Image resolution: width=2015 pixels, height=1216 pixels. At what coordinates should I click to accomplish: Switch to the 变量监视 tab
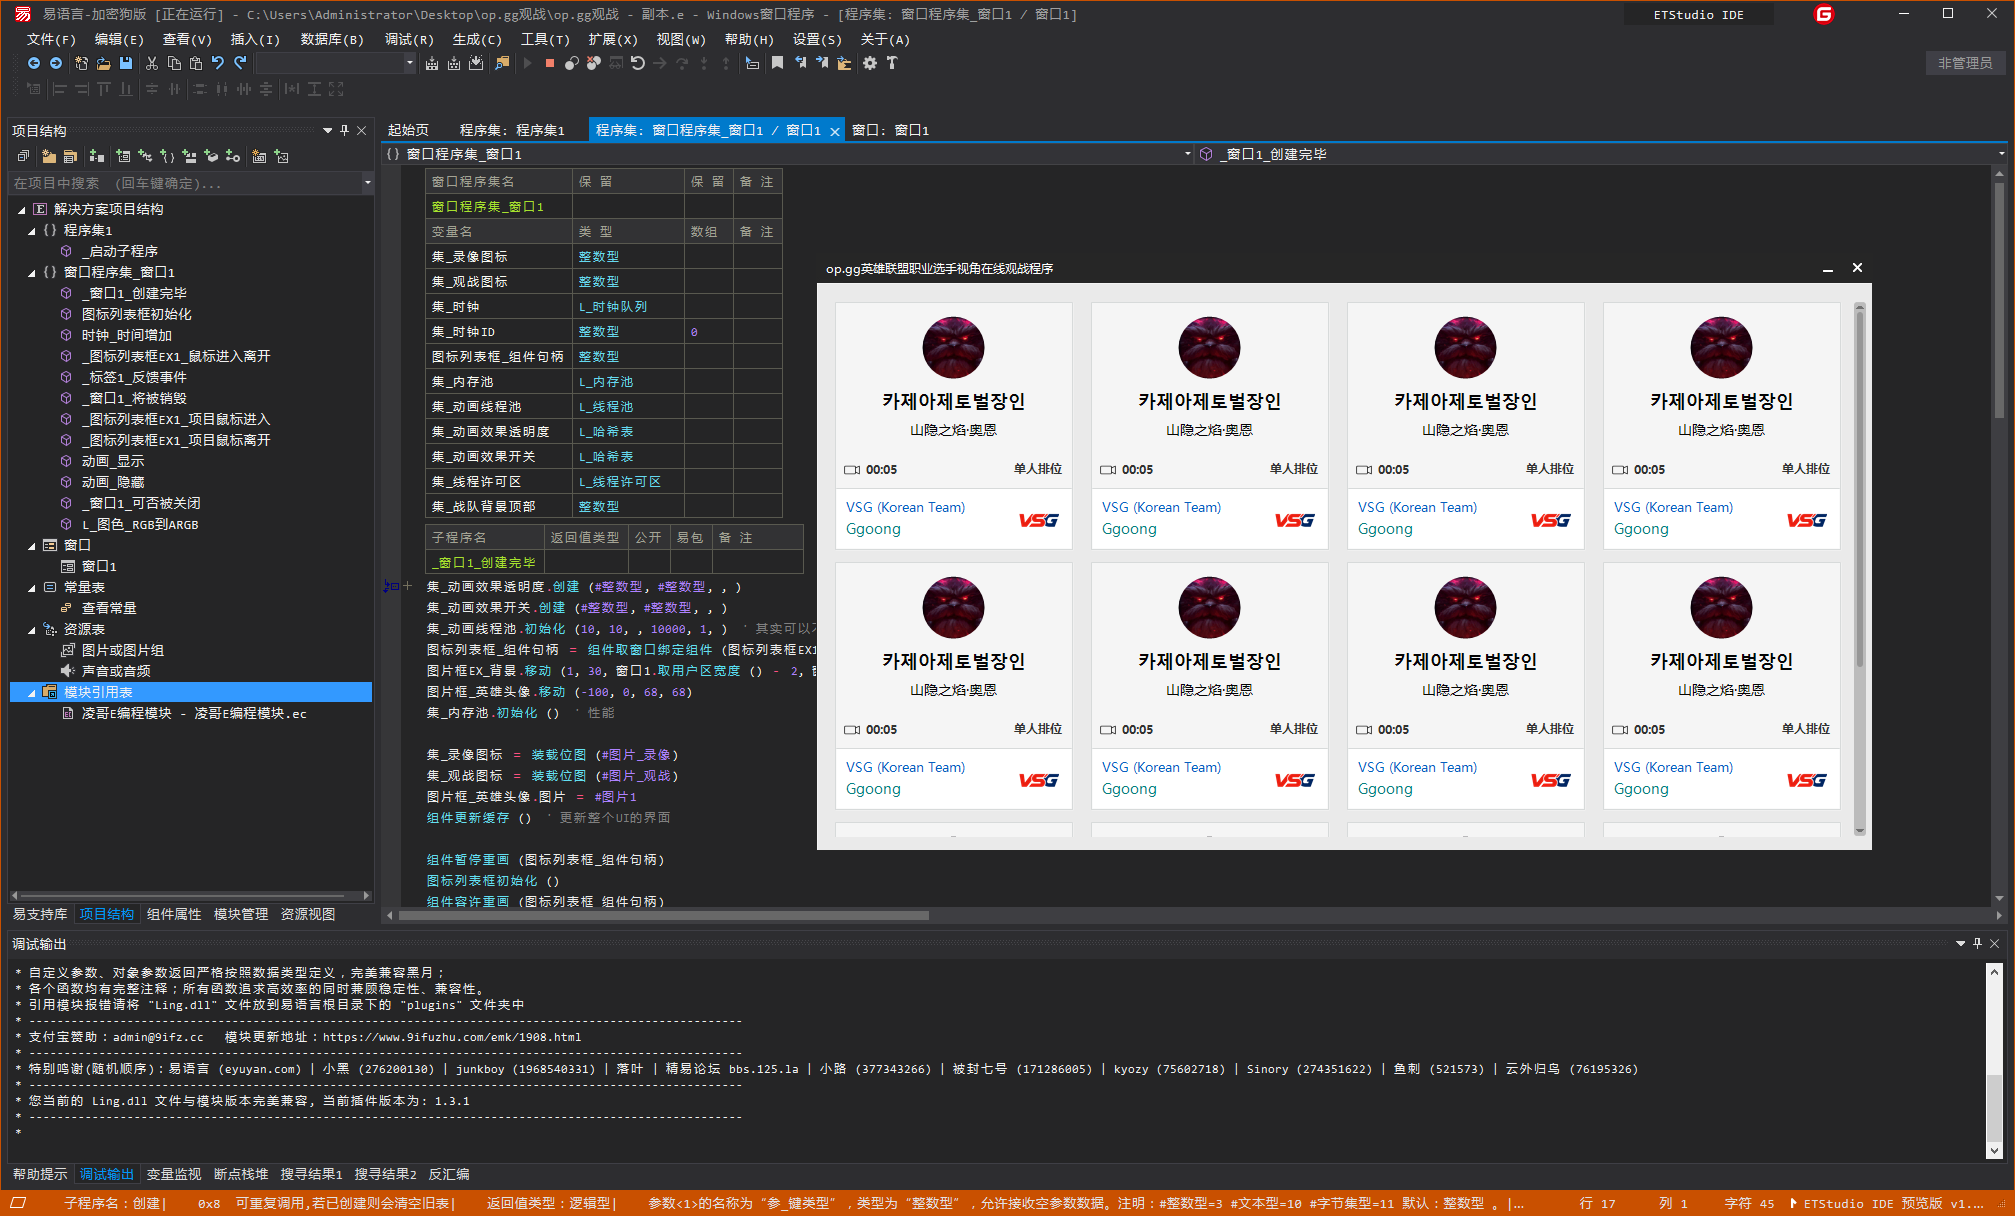174,1174
